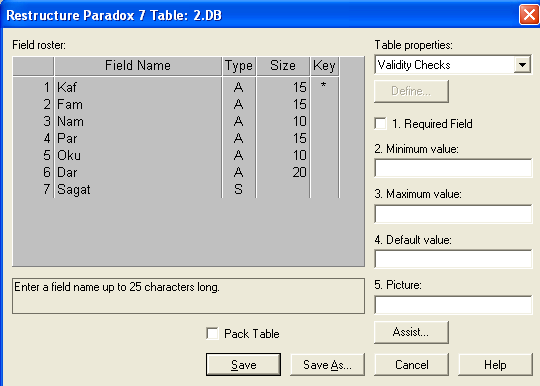540x386 pixels.
Task: Click the Type column header
Action: tap(239, 65)
